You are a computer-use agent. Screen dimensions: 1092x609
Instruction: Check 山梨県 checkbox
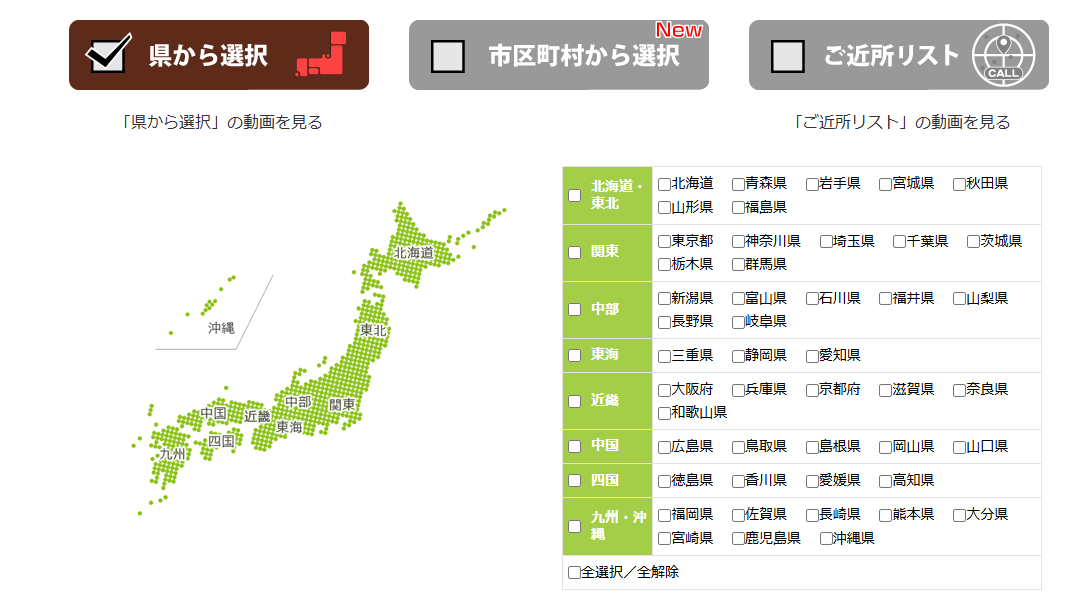click(959, 299)
